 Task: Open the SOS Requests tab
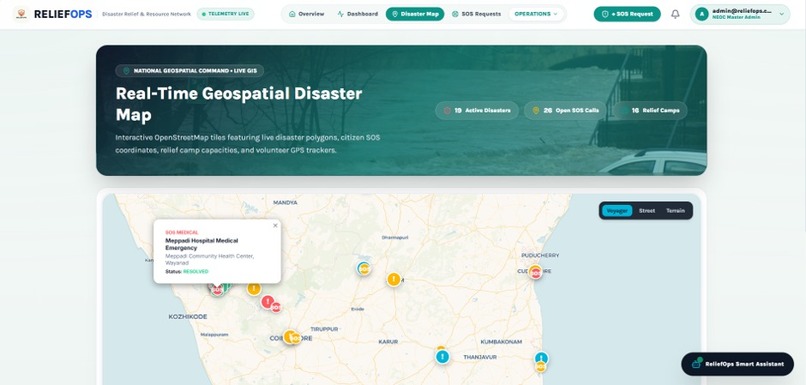pyautogui.click(x=477, y=14)
